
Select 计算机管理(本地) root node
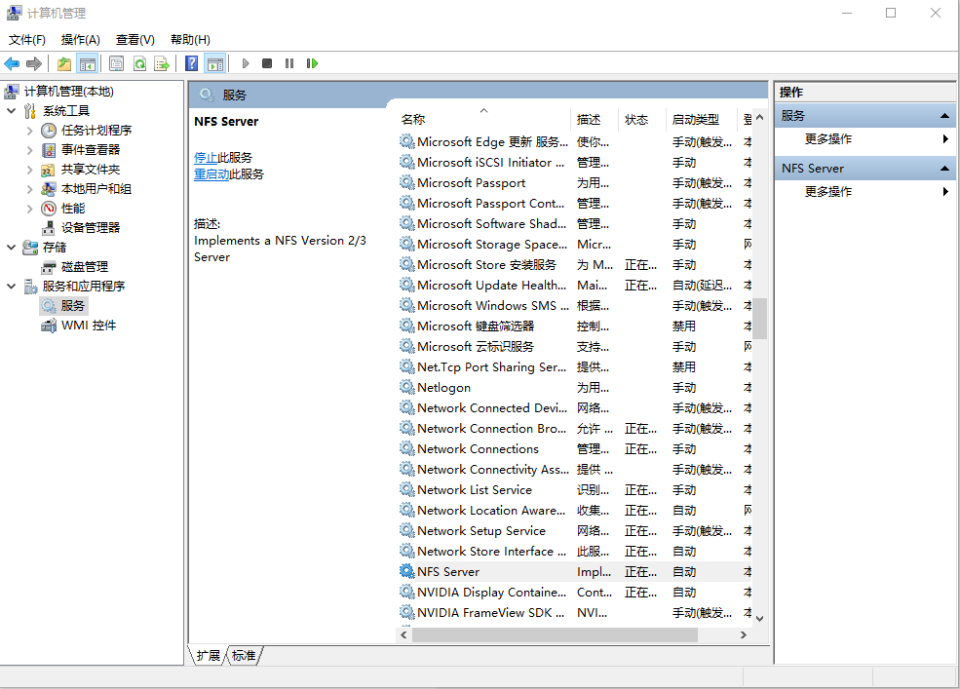coord(69,91)
